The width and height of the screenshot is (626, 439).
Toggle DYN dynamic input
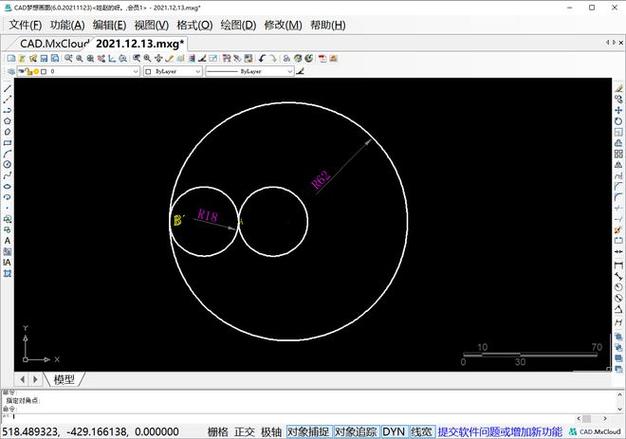coord(395,432)
